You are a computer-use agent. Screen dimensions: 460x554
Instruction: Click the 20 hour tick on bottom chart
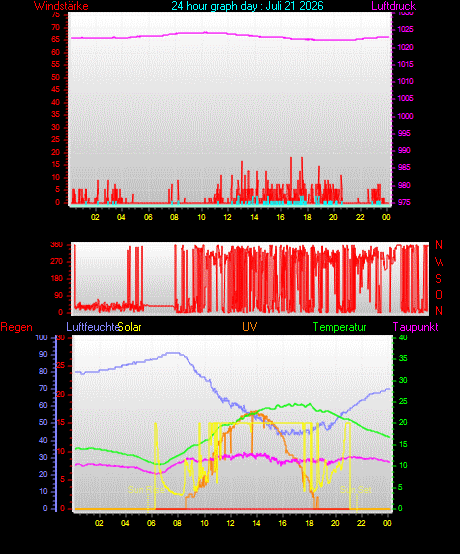(335, 523)
